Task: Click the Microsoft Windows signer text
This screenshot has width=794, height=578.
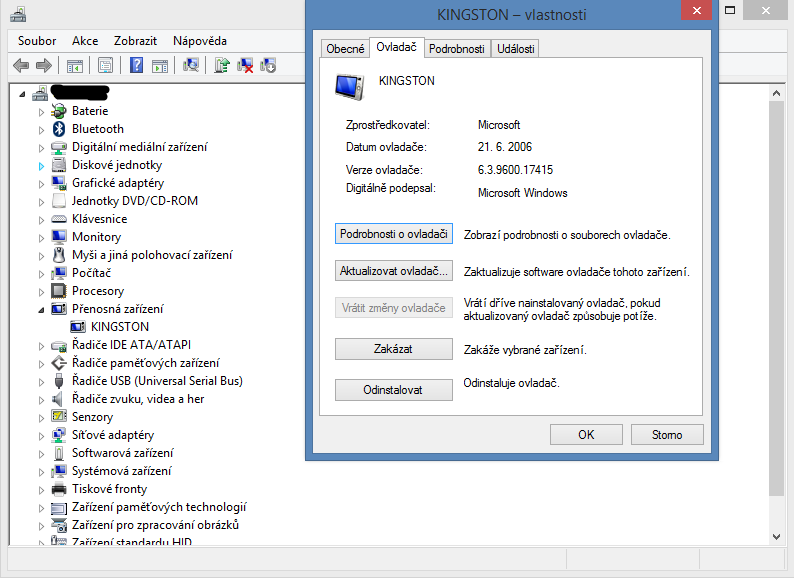Action: (522, 193)
